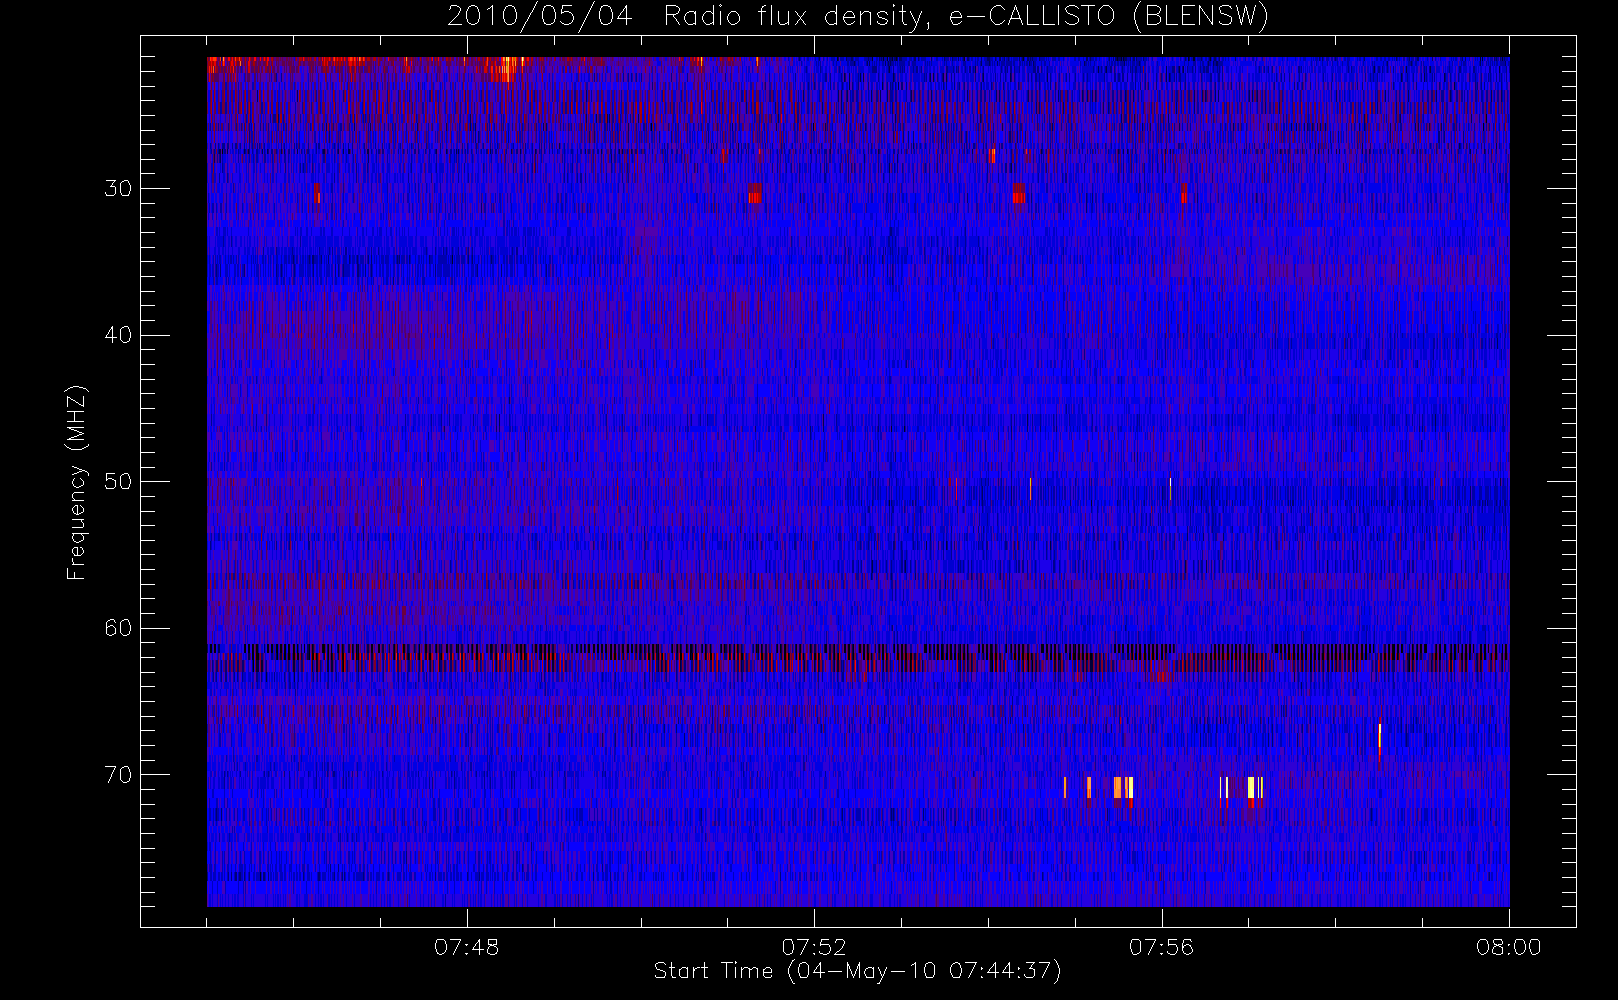Click the 07:48 time tick label
The height and width of the screenshot is (1000, 1618).
click(467, 947)
